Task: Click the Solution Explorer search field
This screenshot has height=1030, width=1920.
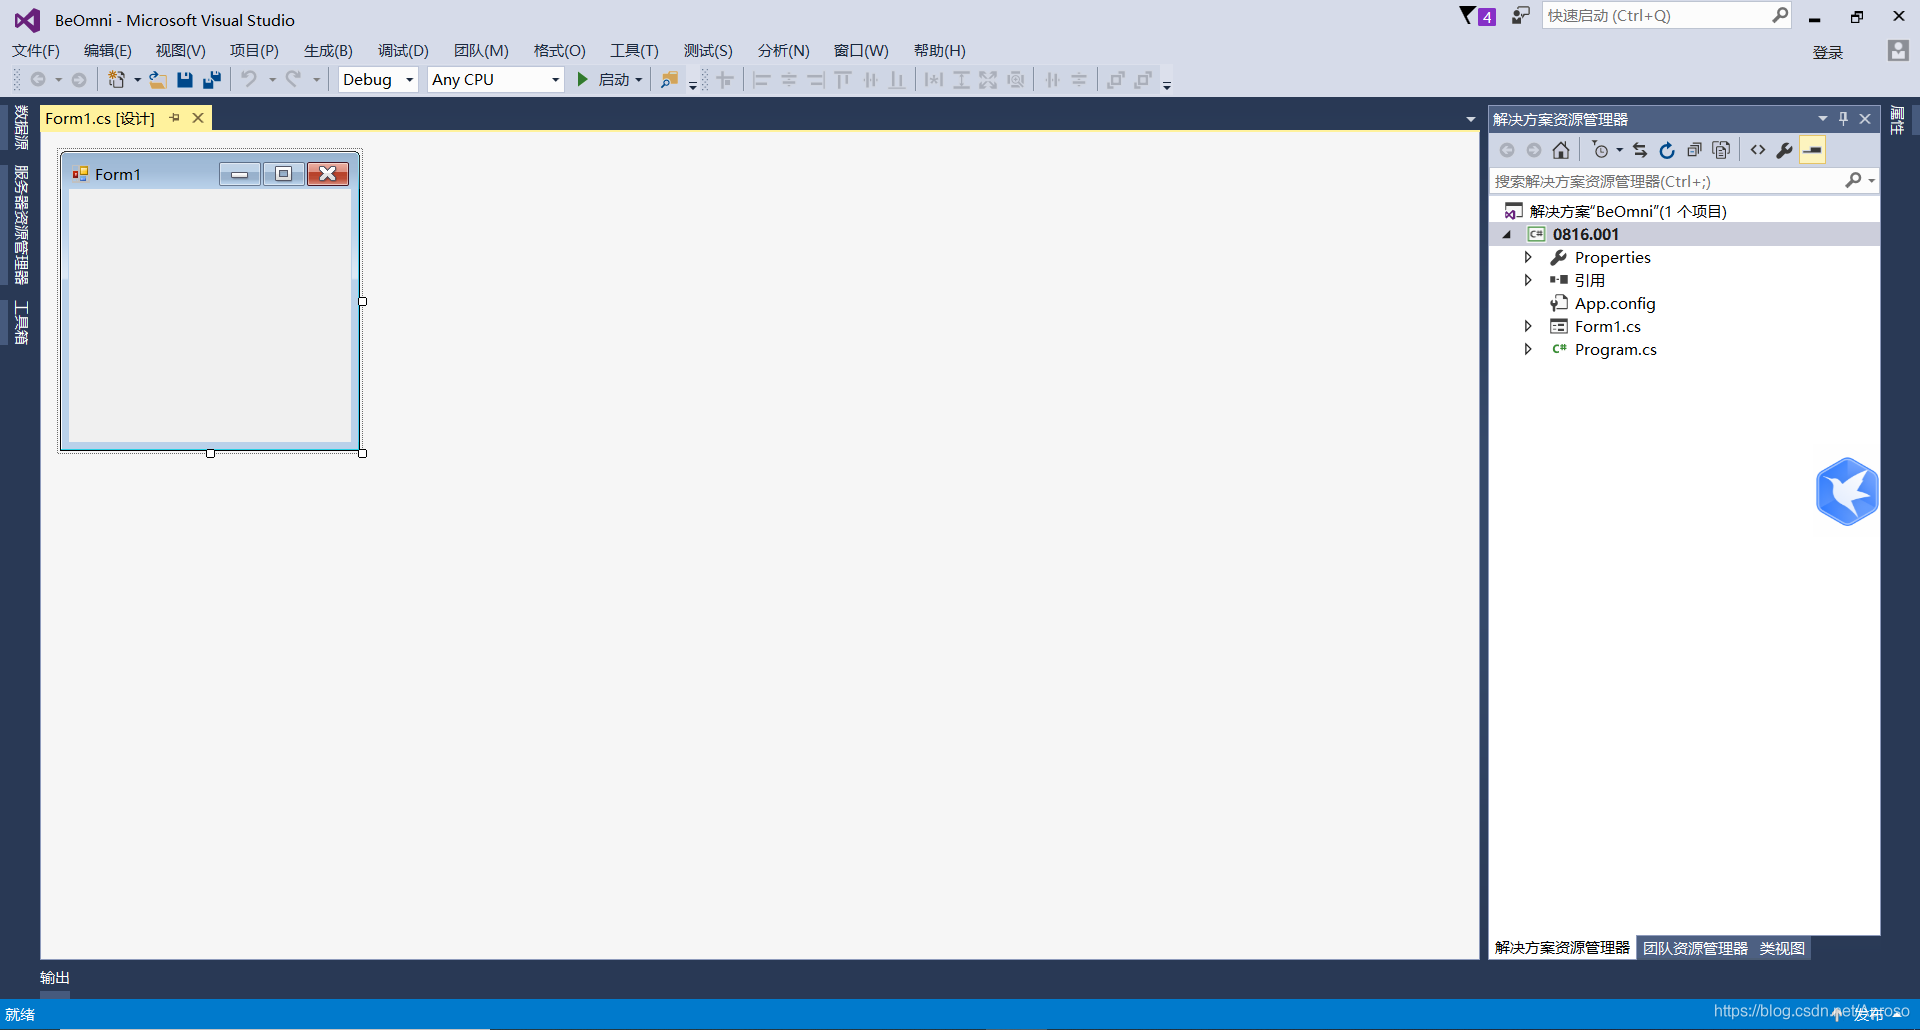Action: pyautogui.click(x=1684, y=181)
